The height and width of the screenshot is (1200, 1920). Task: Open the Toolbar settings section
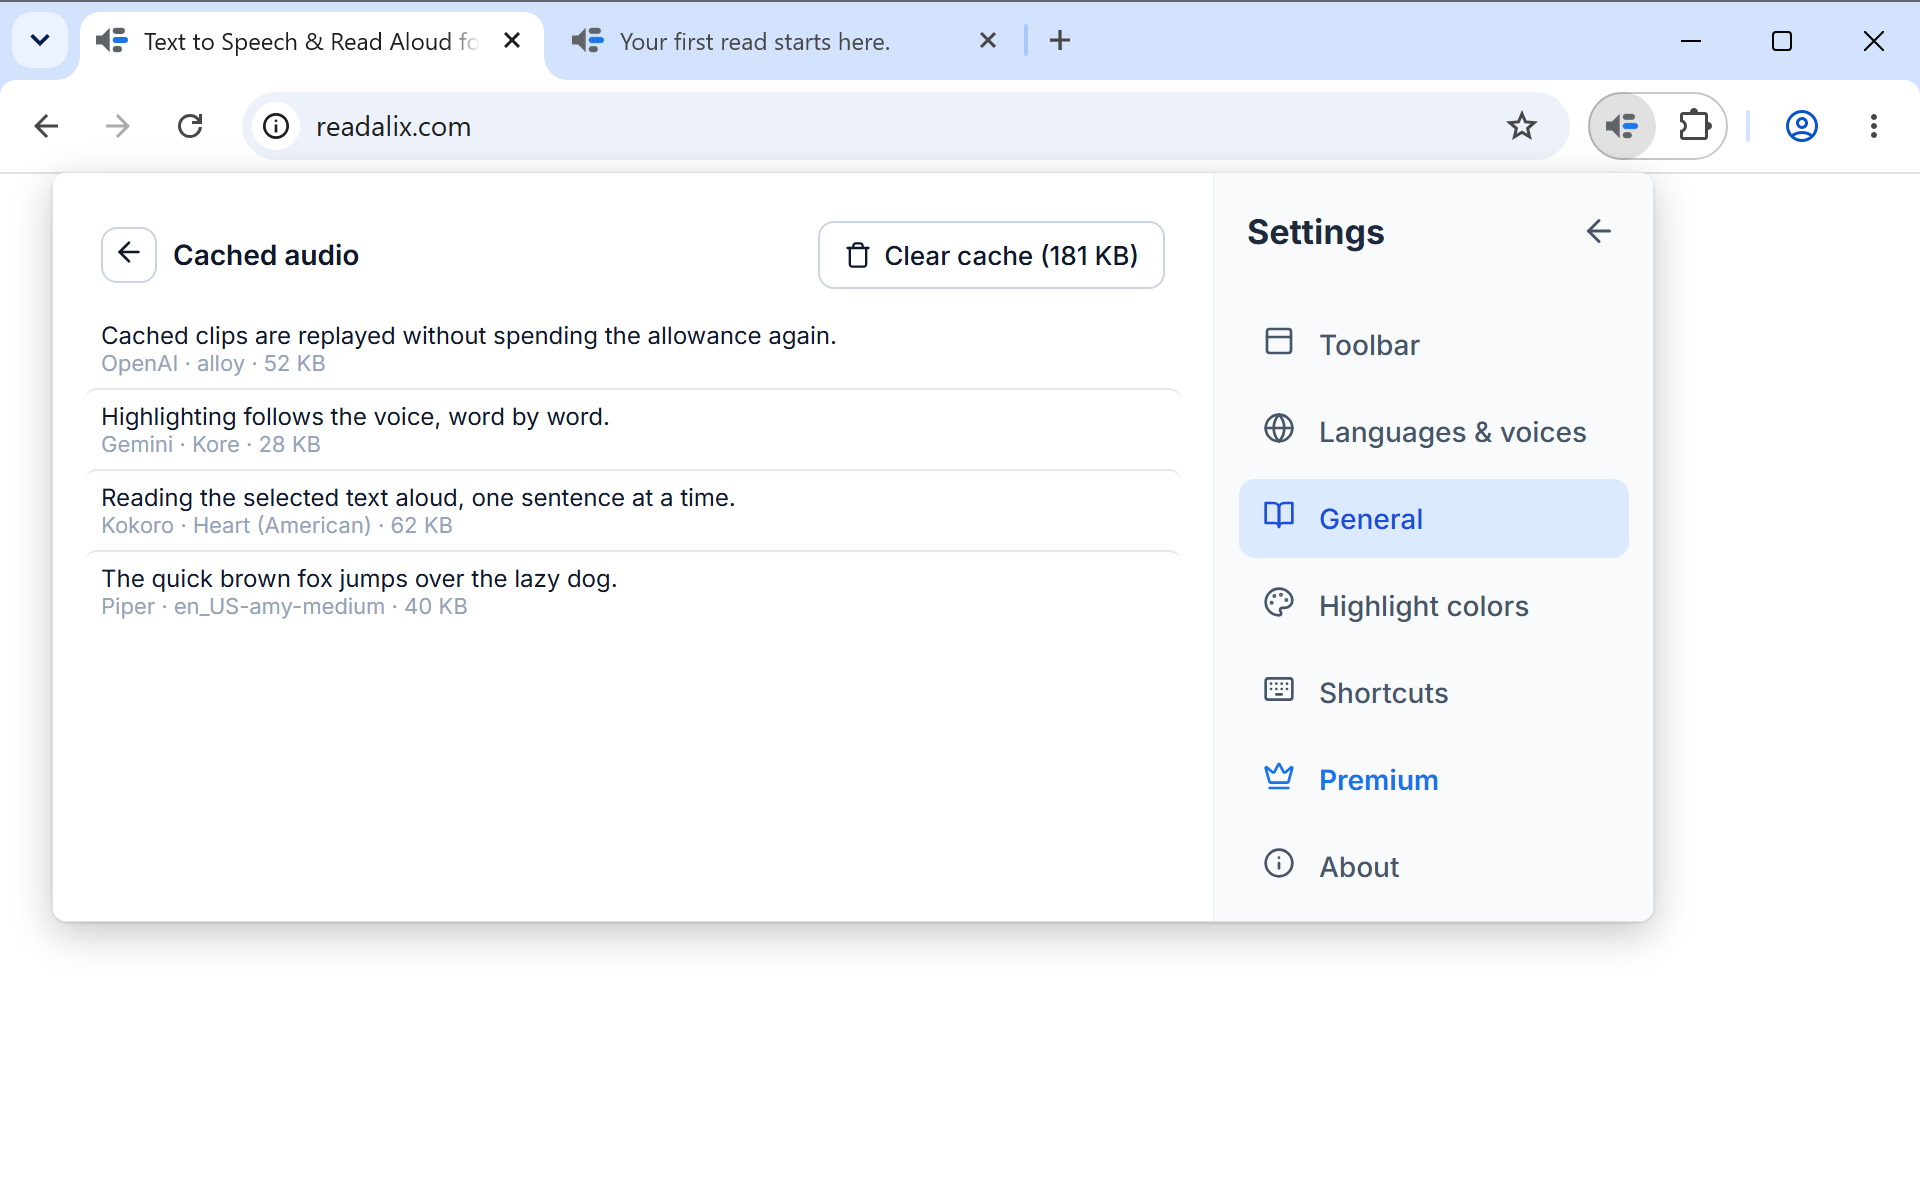(1433, 345)
